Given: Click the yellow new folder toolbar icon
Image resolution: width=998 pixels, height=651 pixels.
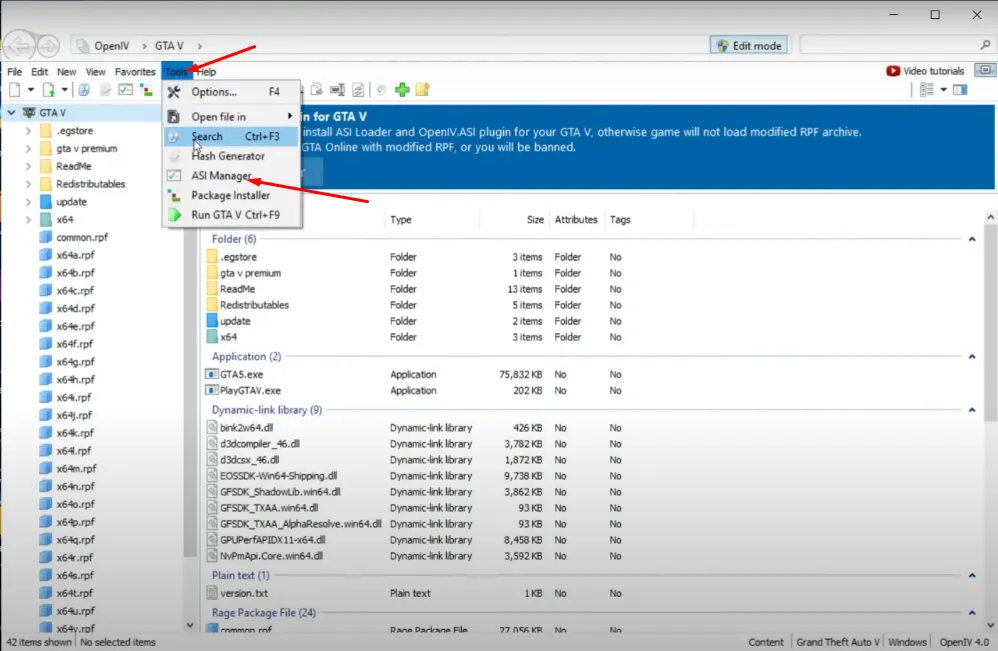Looking at the screenshot, I should [423, 90].
